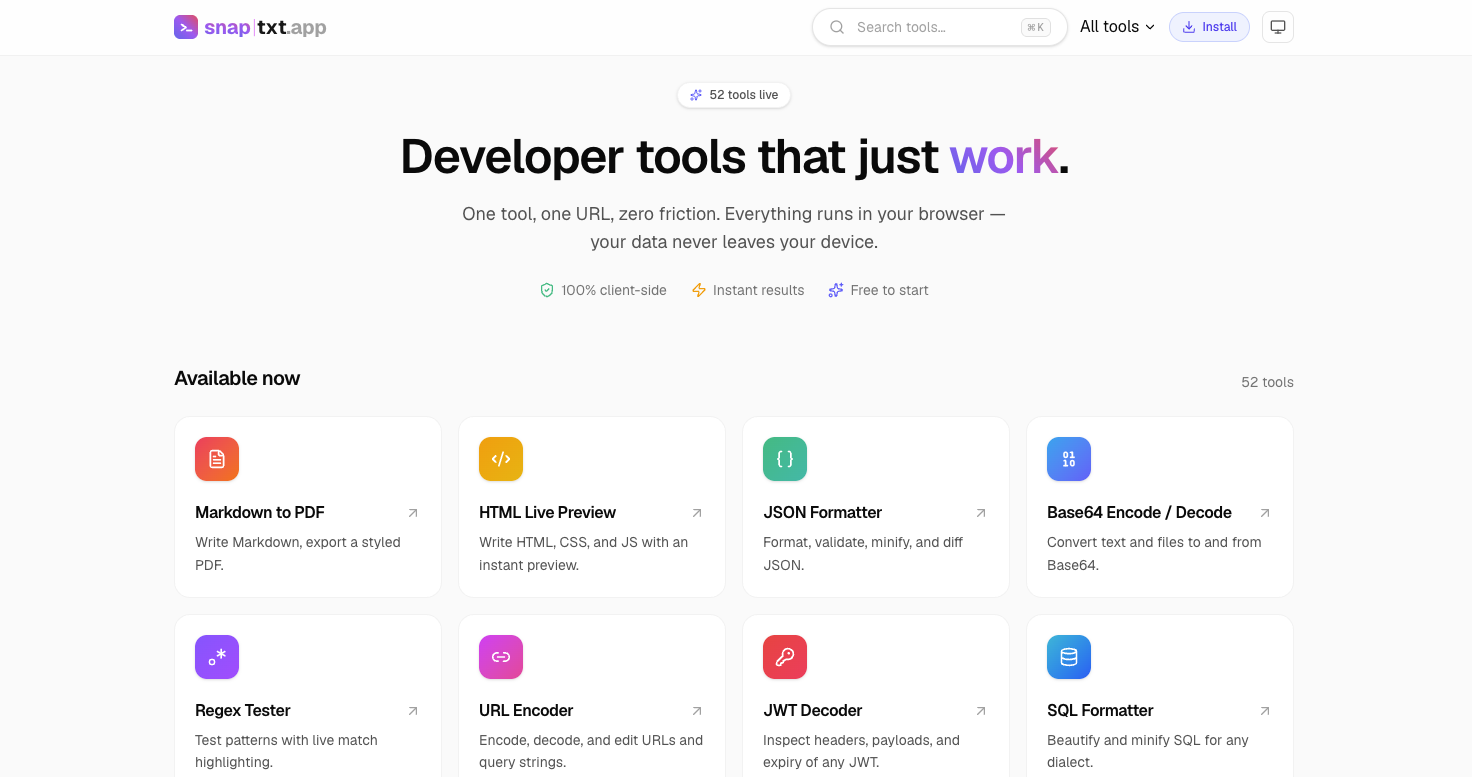Click the arrow icon on SQL Formatter card

point(1265,711)
